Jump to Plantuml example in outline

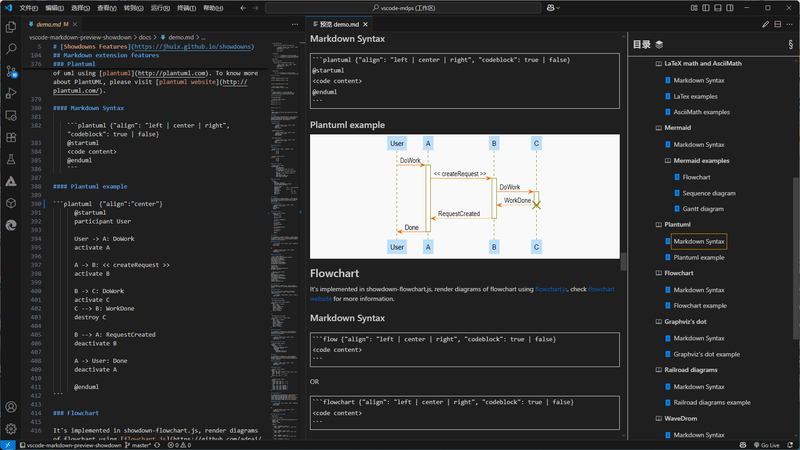(698, 258)
